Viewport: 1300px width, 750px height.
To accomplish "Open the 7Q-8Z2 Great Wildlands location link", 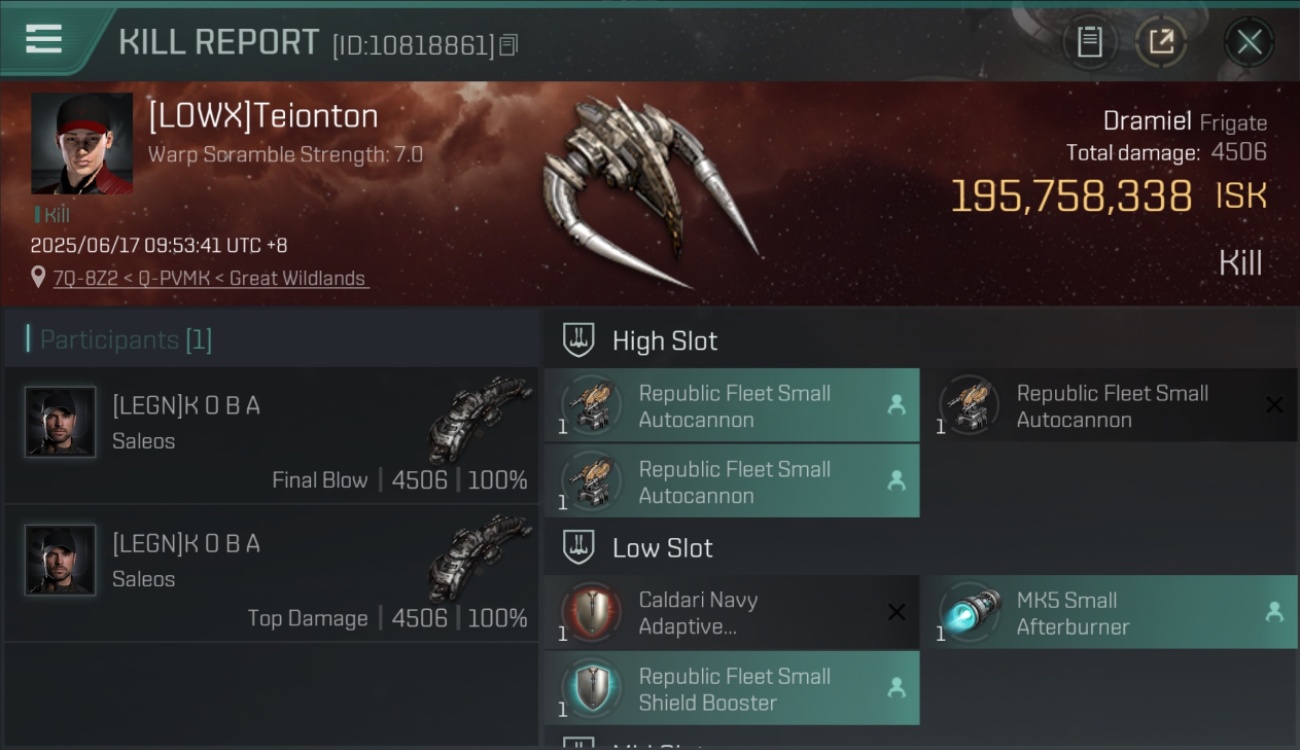I will coord(210,278).
